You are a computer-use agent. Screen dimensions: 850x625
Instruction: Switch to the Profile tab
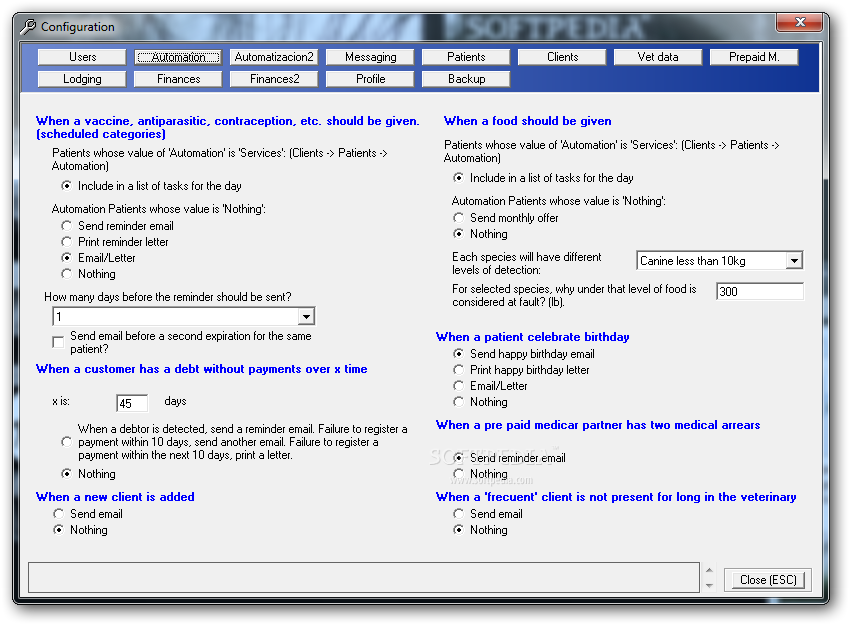(x=370, y=79)
